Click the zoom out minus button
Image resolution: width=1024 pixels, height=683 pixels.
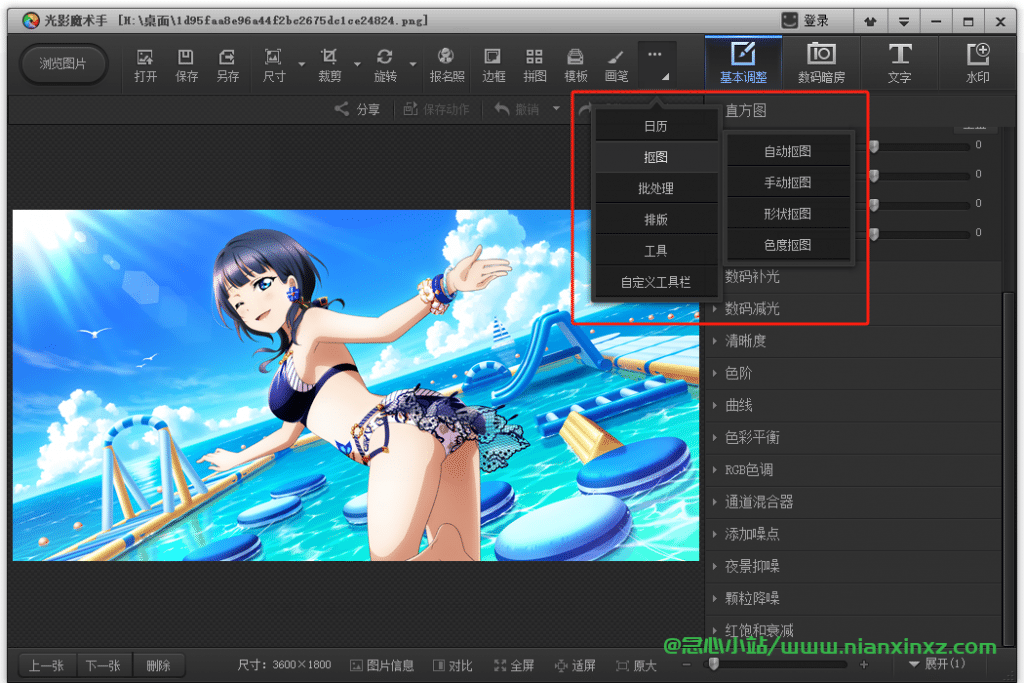click(x=686, y=665)
